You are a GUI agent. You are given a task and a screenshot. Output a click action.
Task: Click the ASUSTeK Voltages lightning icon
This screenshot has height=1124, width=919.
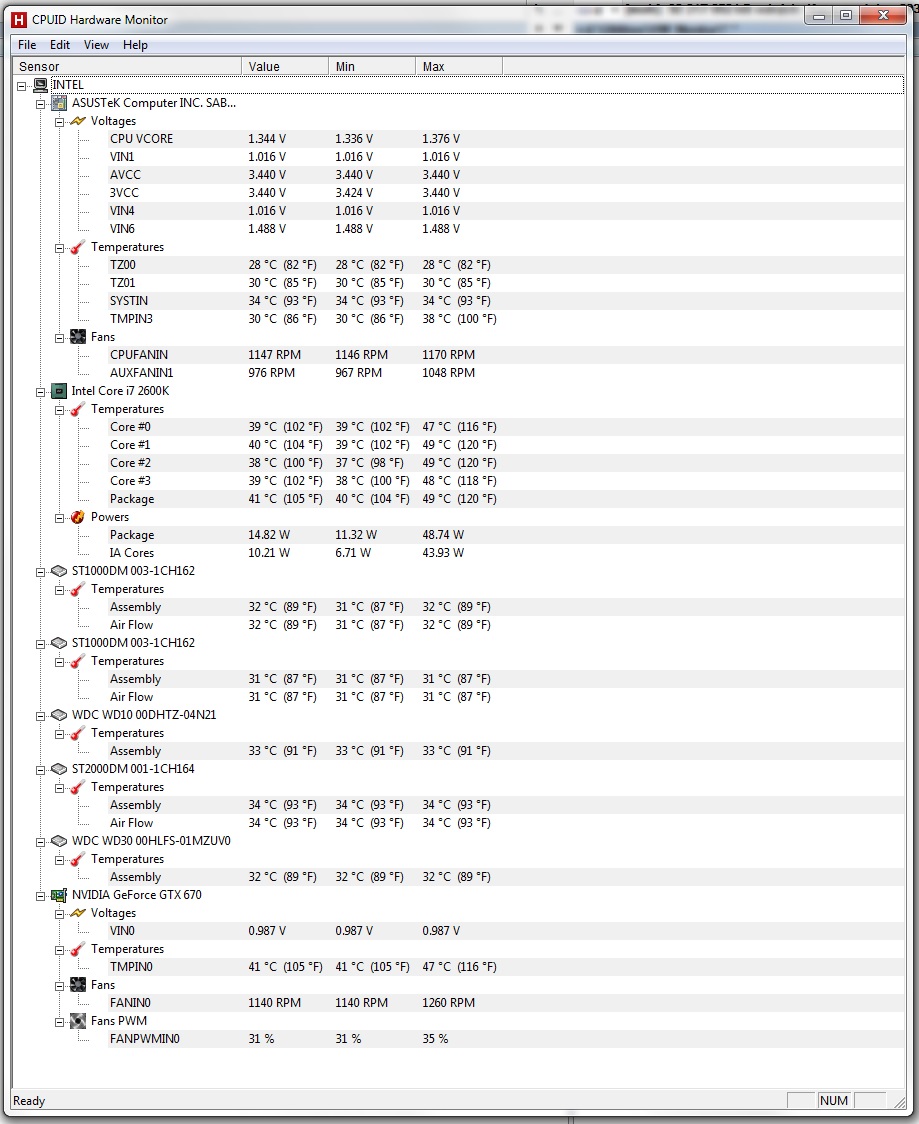click(x=77, y=120)
